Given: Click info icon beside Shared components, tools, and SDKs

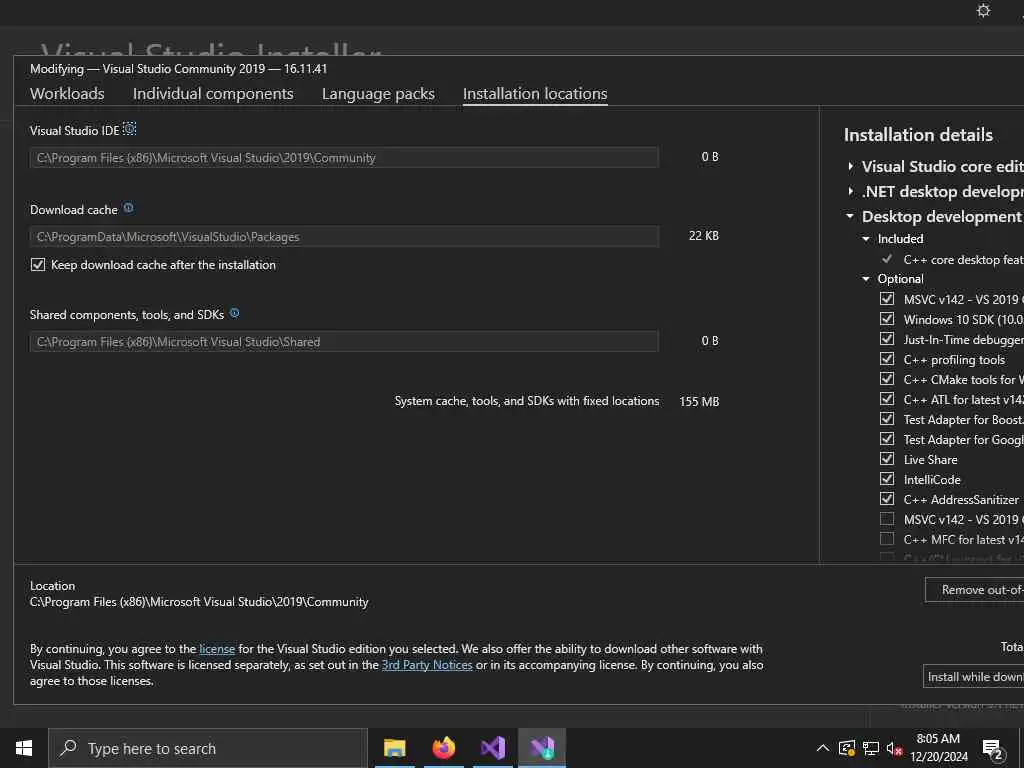Looking at the screenshot, I should point(234,313).
